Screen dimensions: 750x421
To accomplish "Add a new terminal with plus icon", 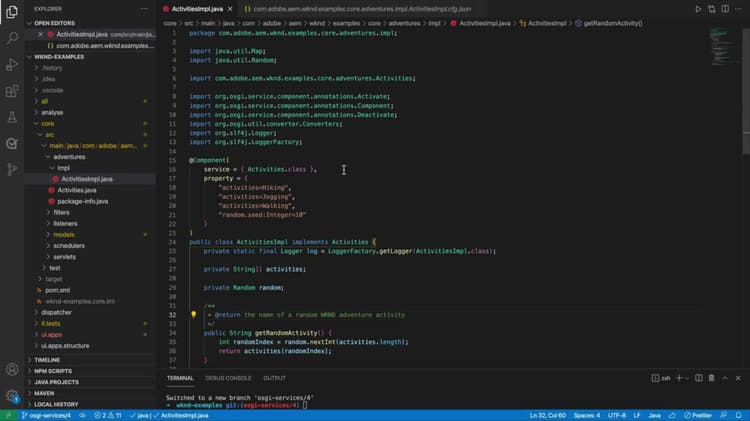I will (x=679, y=378).
